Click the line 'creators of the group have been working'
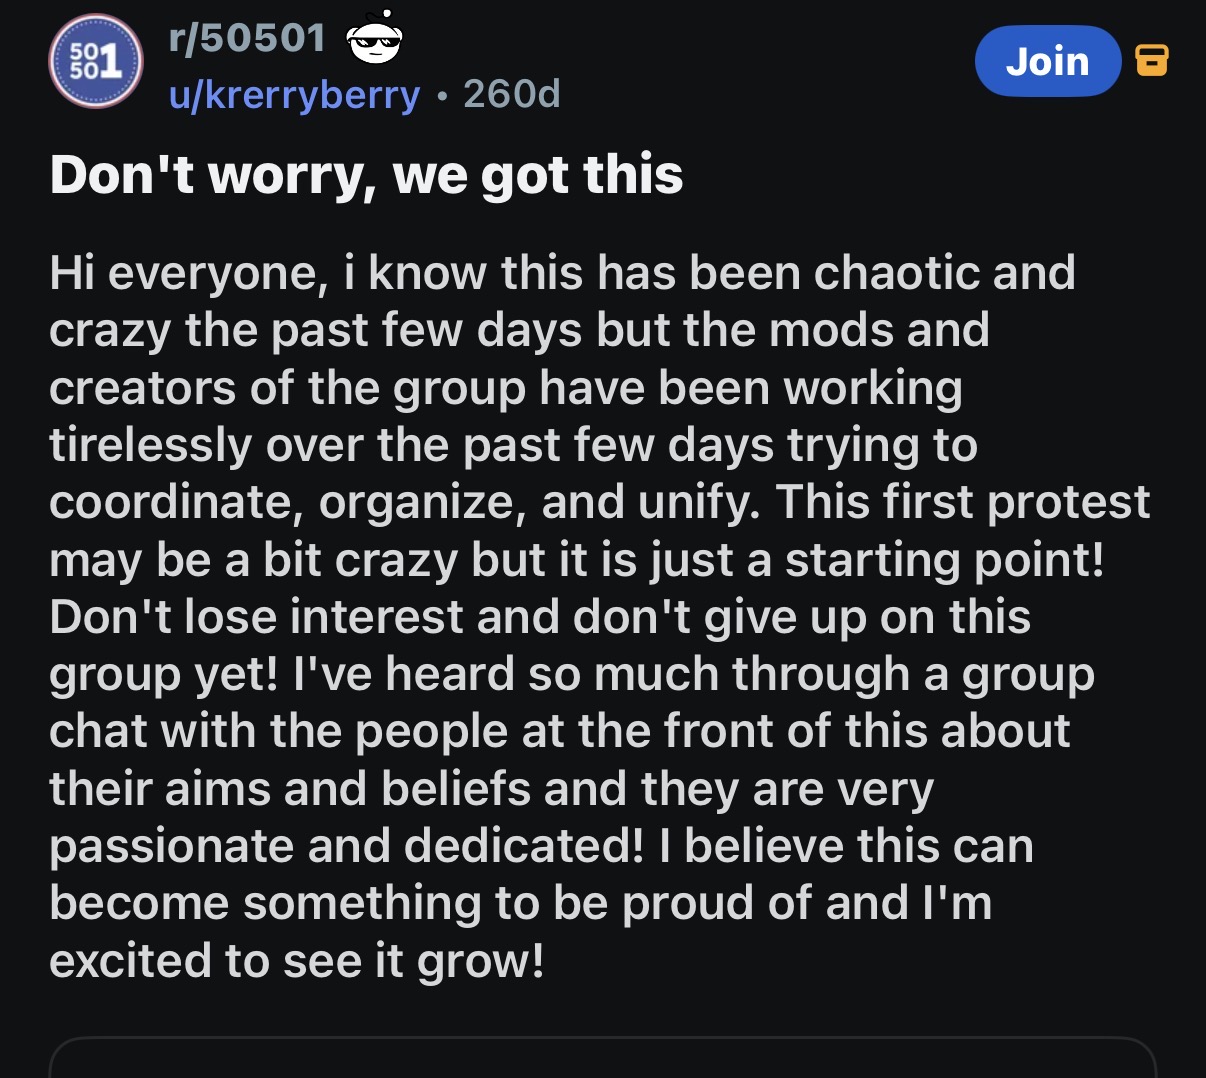Screen dimensions: 1206x1078 [506, 388]
